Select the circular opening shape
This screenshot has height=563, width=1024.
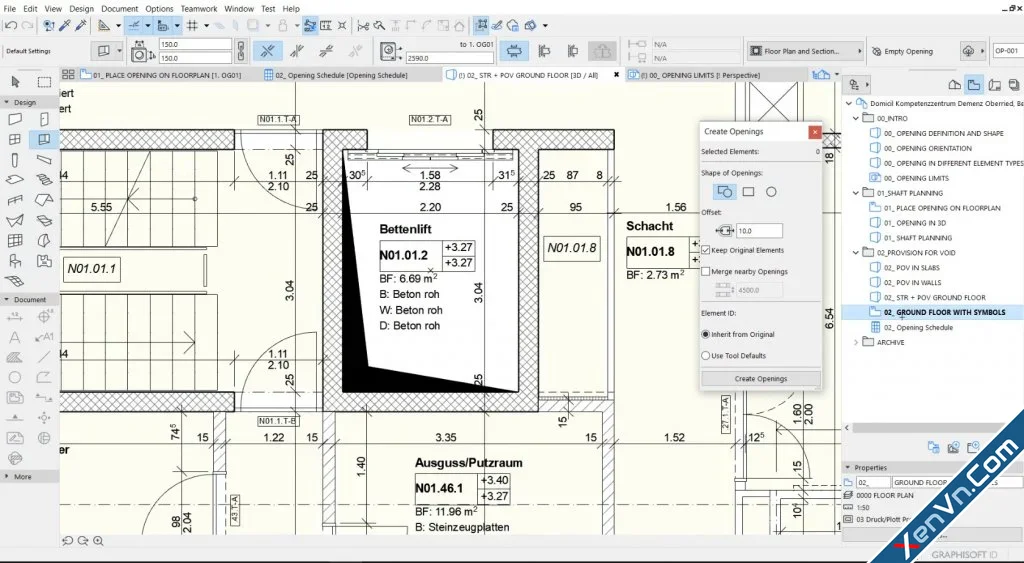coord(771,192)
